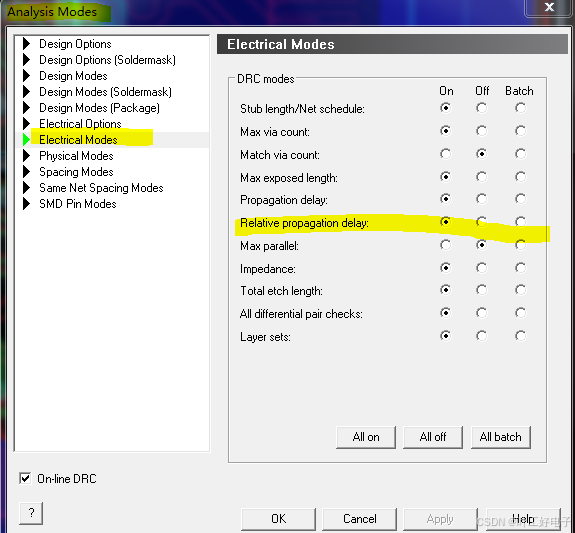This screenshot has width=575, height=533.
Task: Expand Design Modes (Package) arrow
Action: [x=26, y=108]
